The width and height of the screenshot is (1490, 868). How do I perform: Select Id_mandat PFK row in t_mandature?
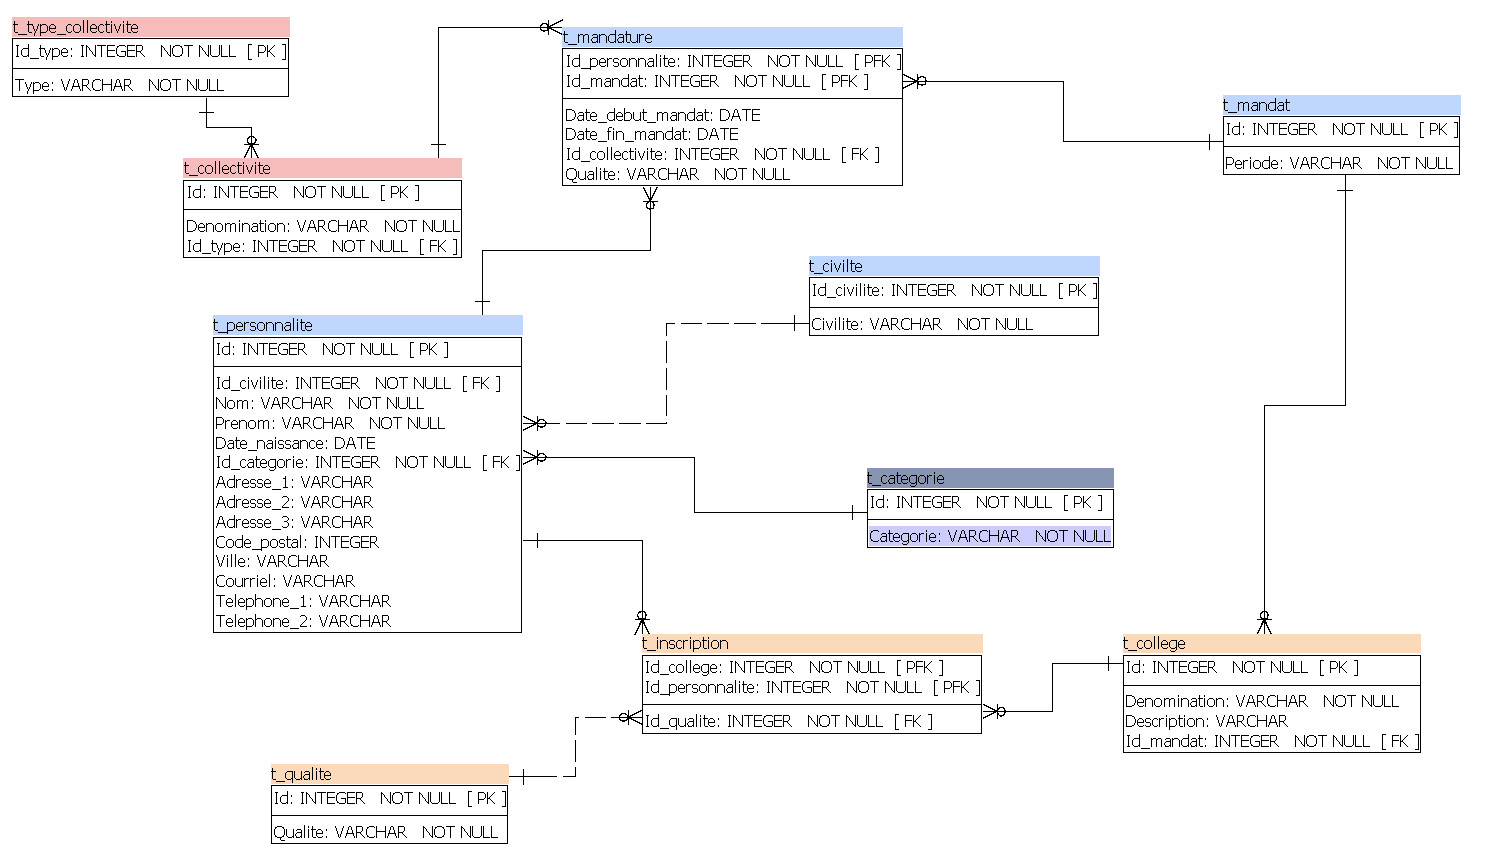click(717, 81)
